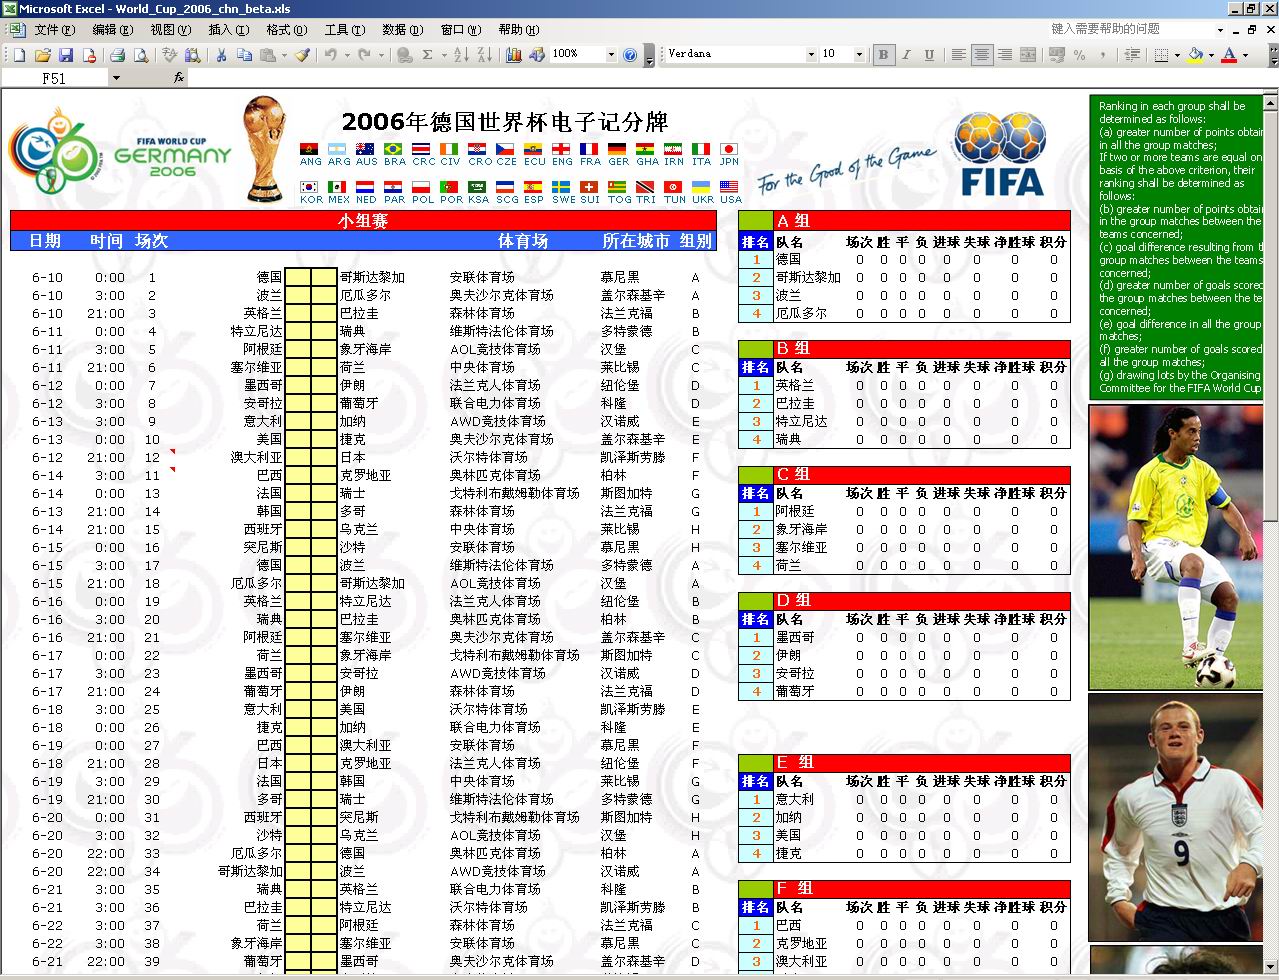Open the 100% zoom dropdown
The image size is (1279, 980).
click(x=610, y=55)
